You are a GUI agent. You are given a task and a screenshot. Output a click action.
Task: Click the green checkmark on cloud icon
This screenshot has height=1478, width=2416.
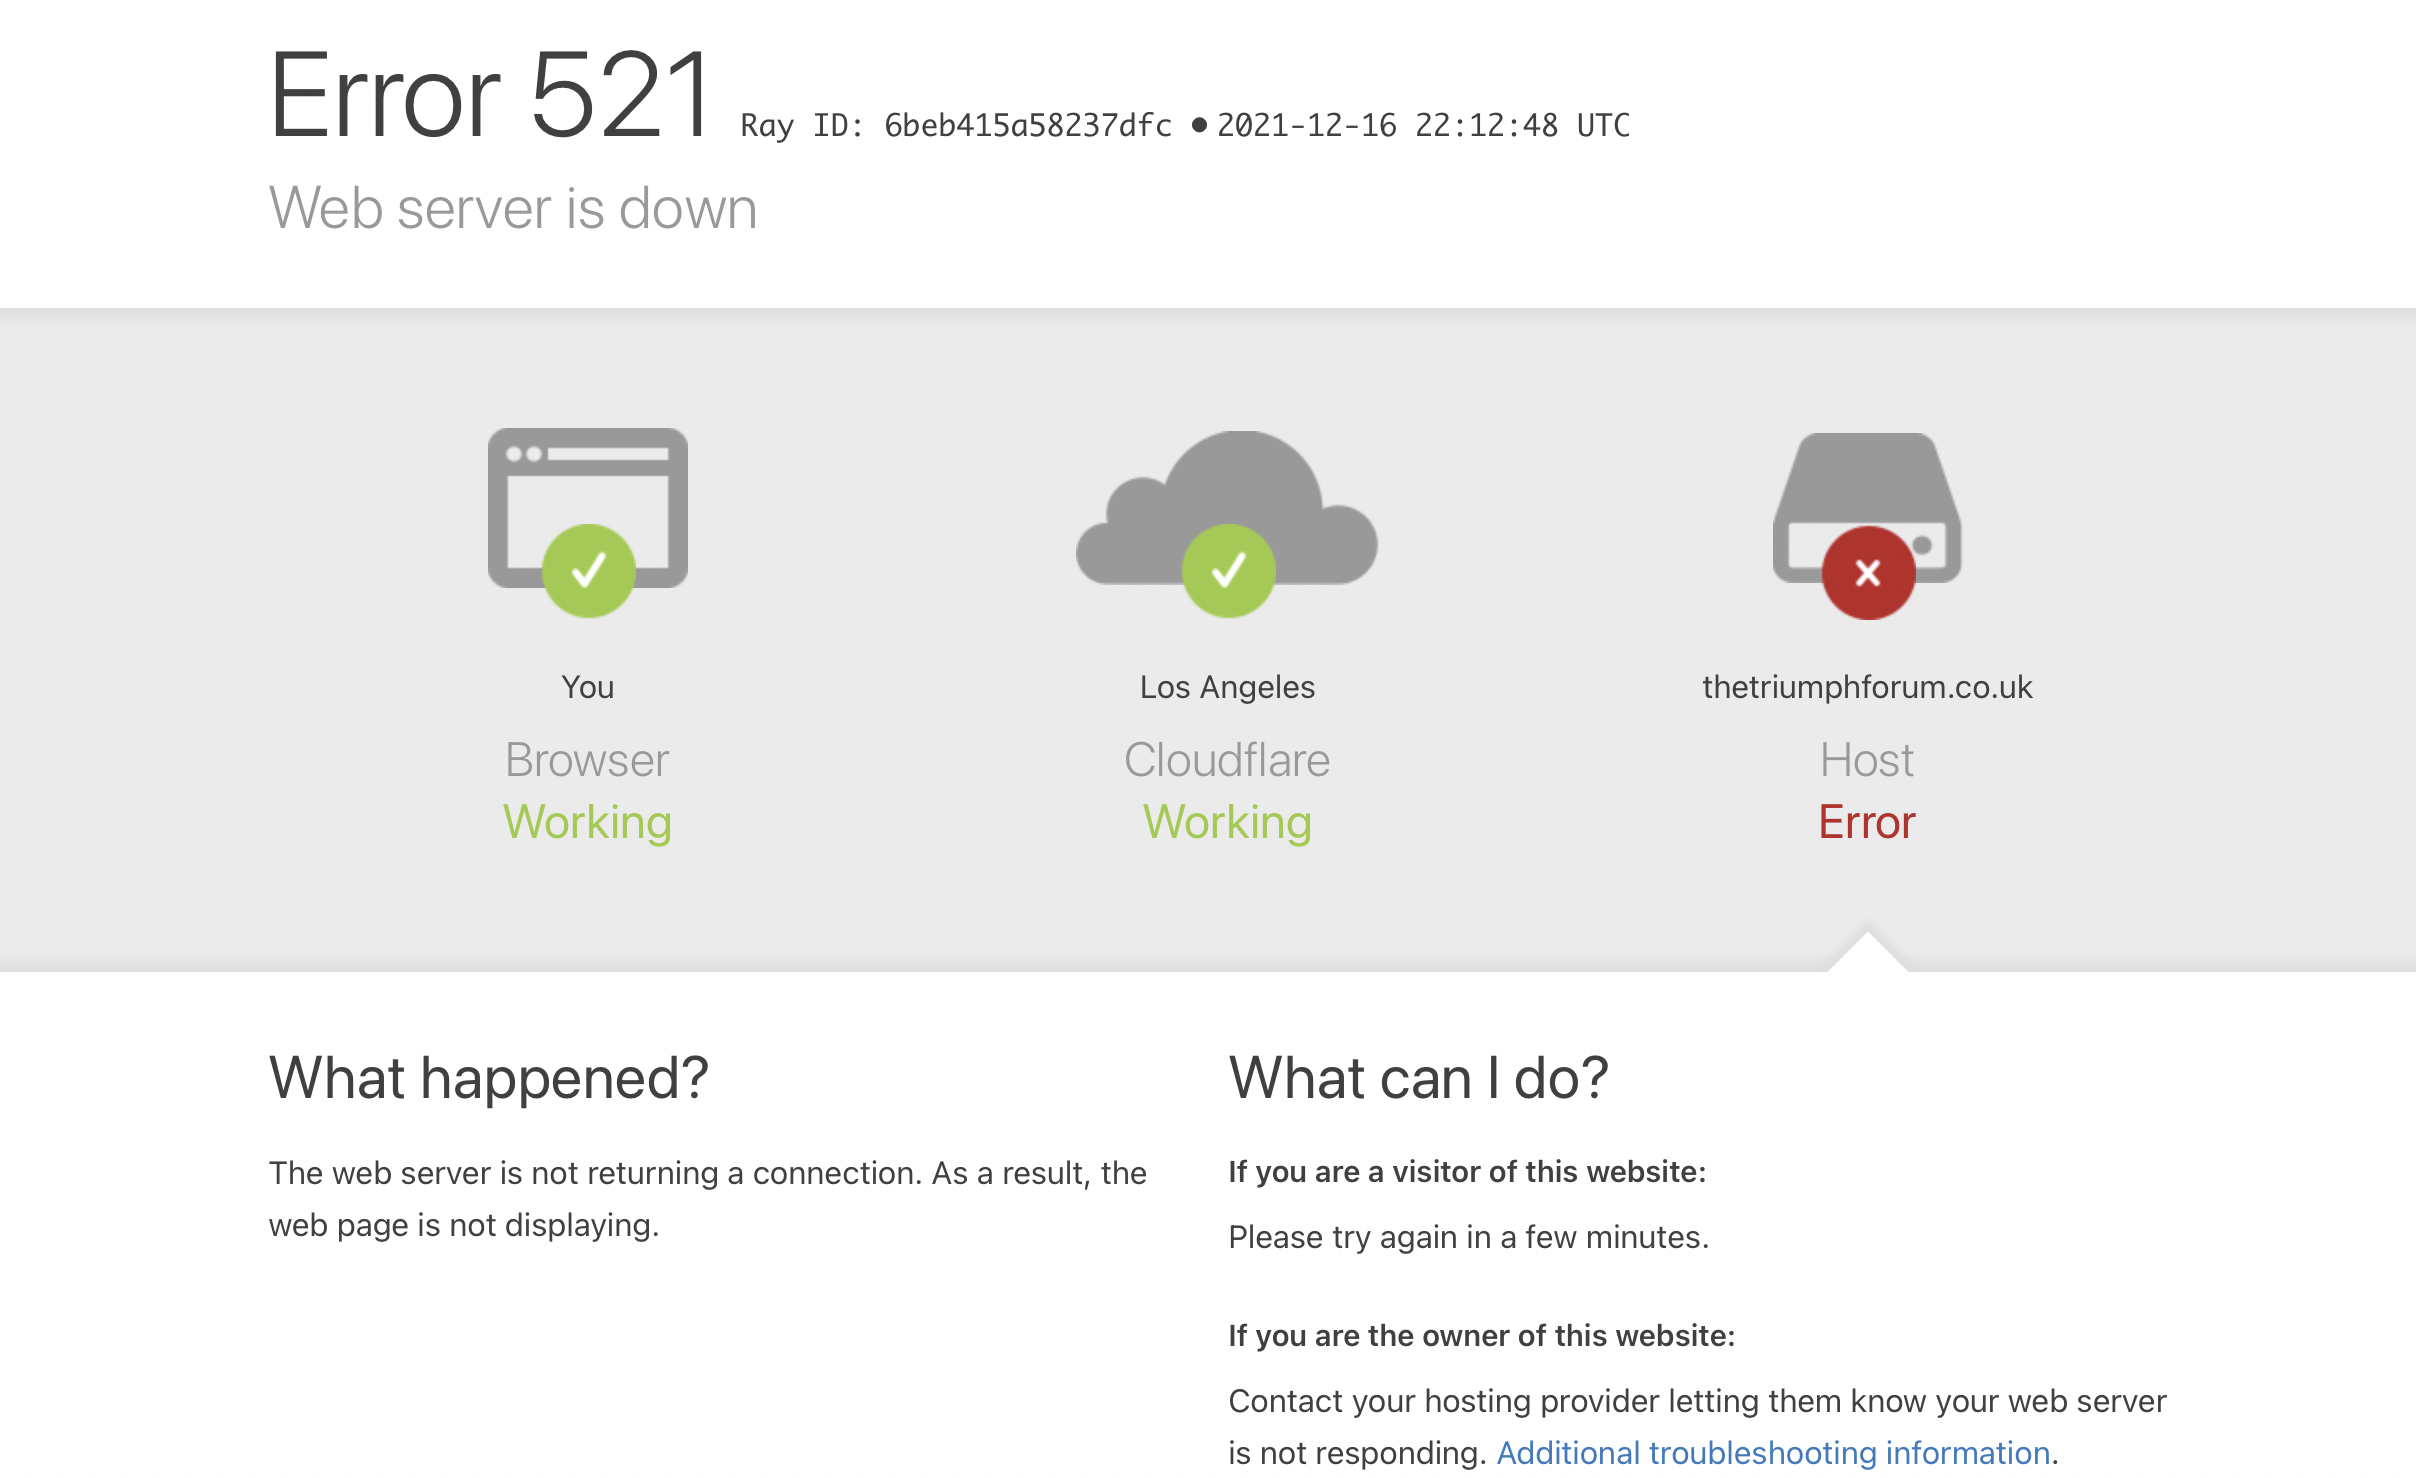point(1228,571)
